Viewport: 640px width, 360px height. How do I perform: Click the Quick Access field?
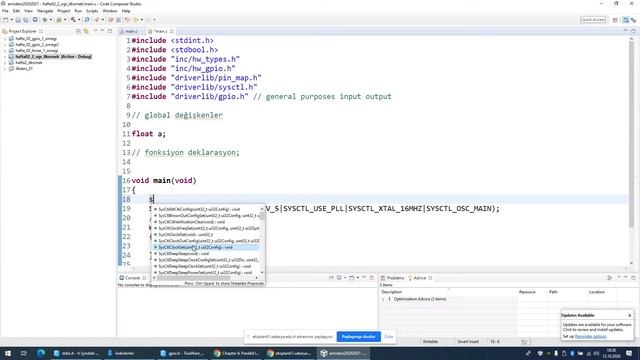click(x=593, y=20)
